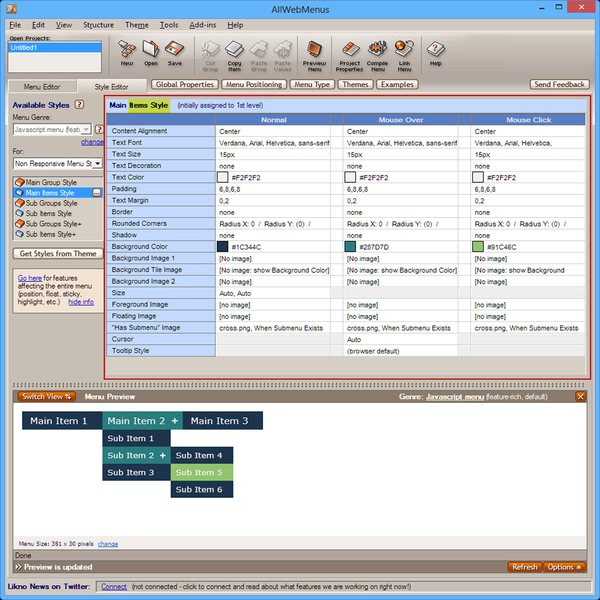This screenshot has height=600, width=600.
Task: Click the help icon beside Menu Genre dropdown
Action: click(99, 129)
